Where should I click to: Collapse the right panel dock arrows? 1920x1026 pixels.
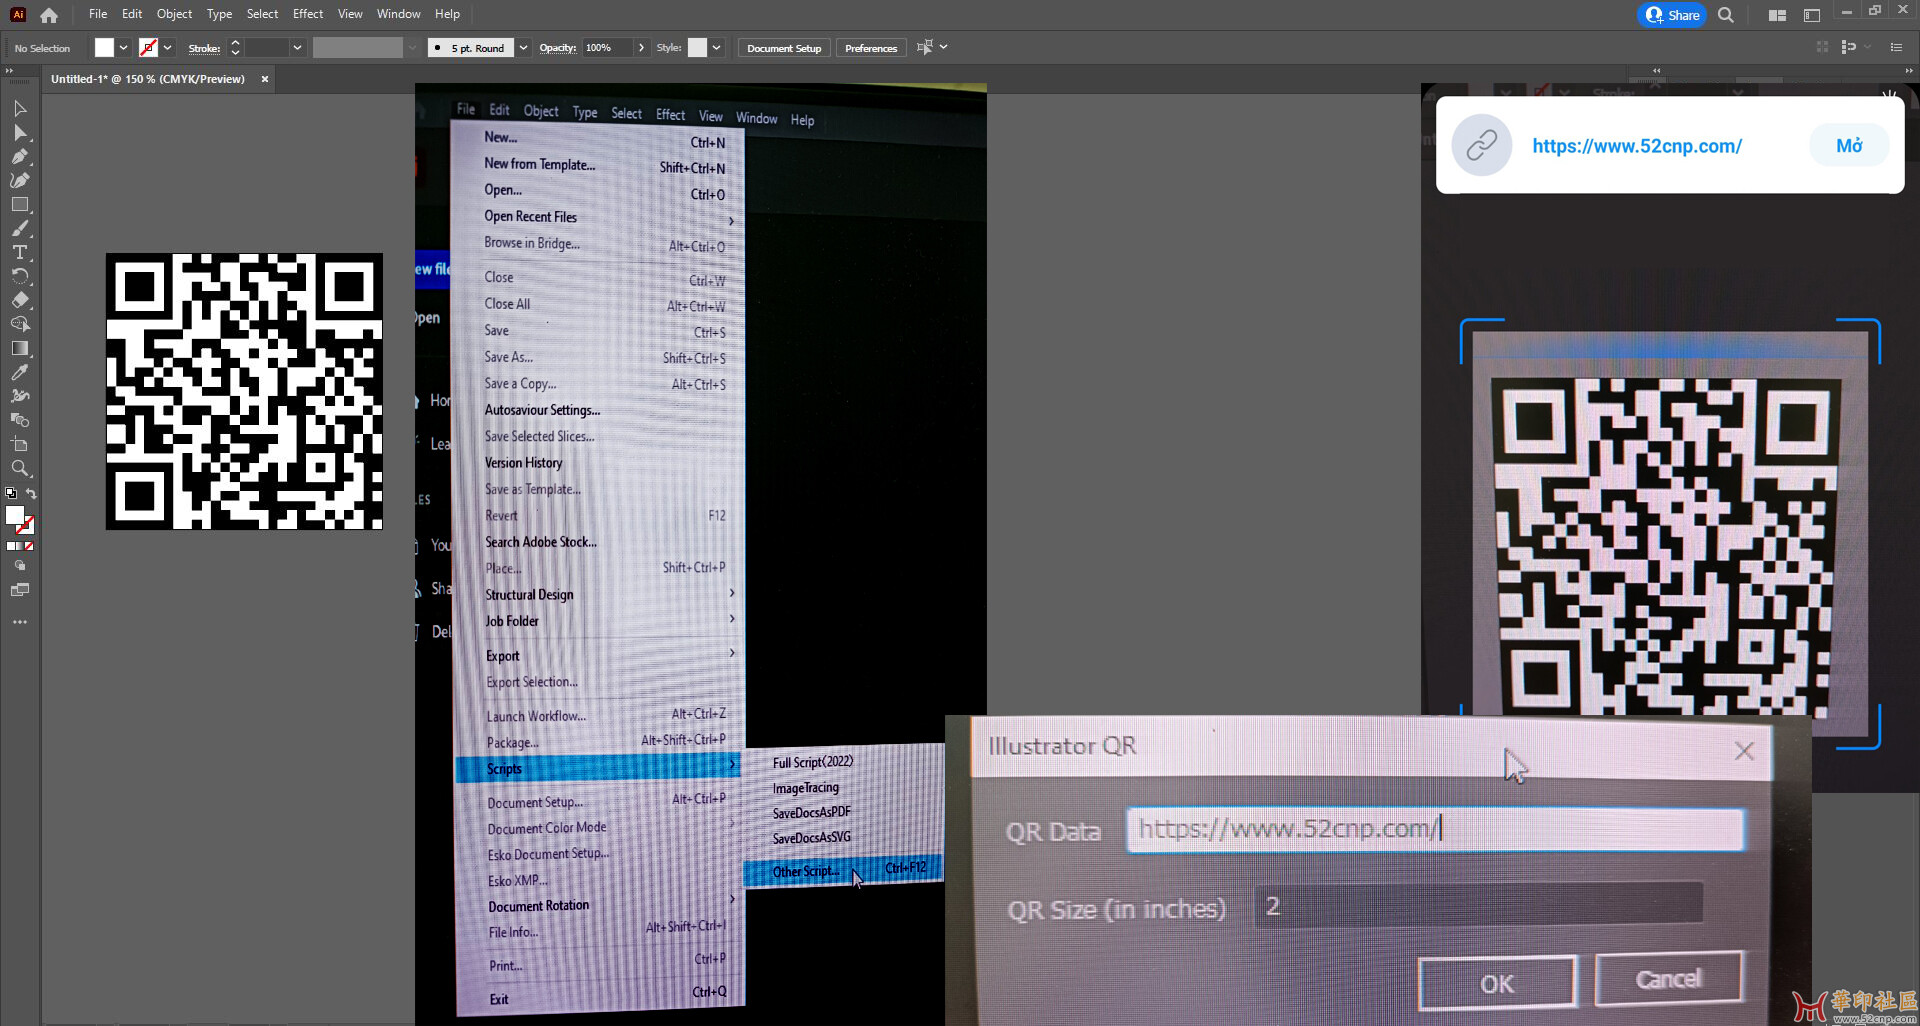click(1908, 71)
